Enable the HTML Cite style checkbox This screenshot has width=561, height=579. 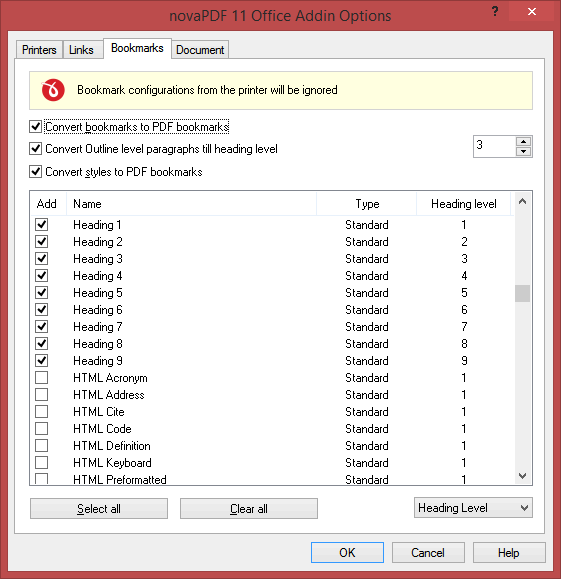click(41, 411)
